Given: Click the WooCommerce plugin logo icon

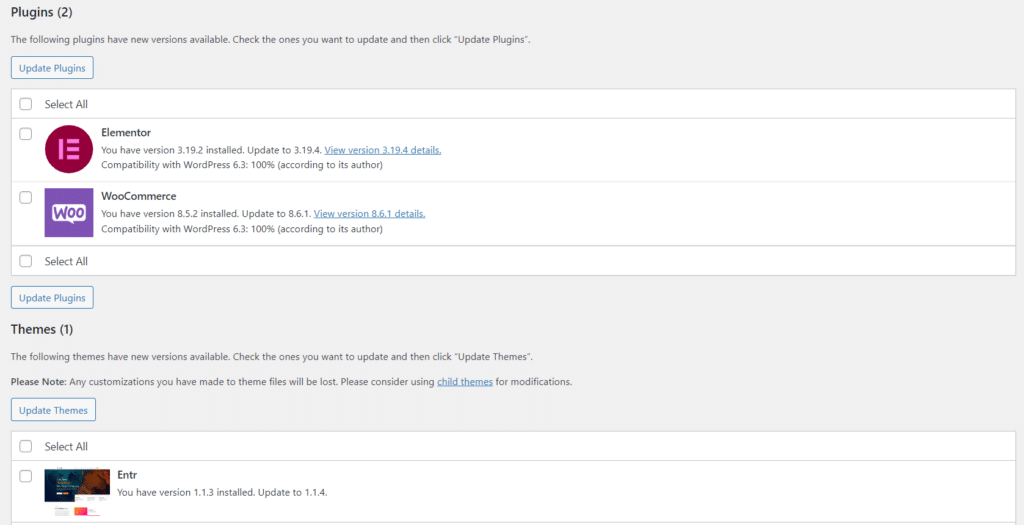Looking at the screenshot, I should (69, 213).
